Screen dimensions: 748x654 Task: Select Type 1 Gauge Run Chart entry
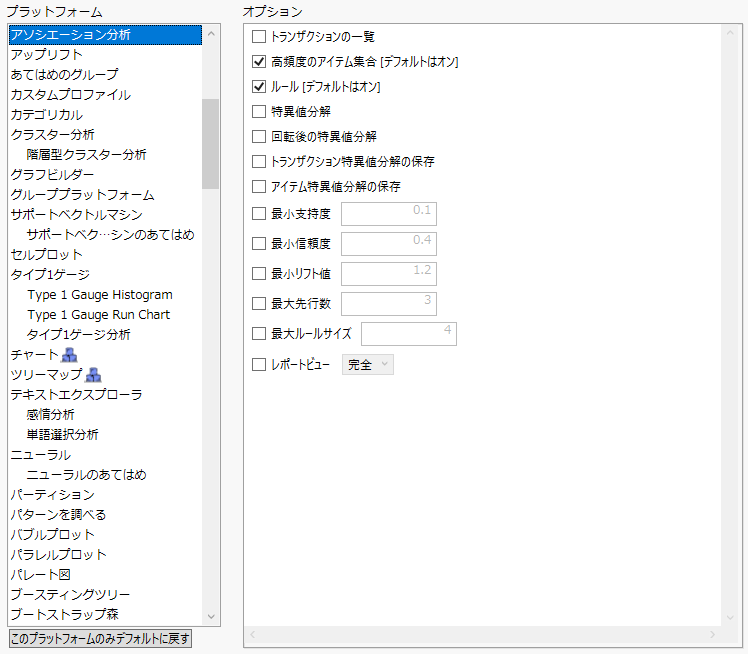pos(105,315)
